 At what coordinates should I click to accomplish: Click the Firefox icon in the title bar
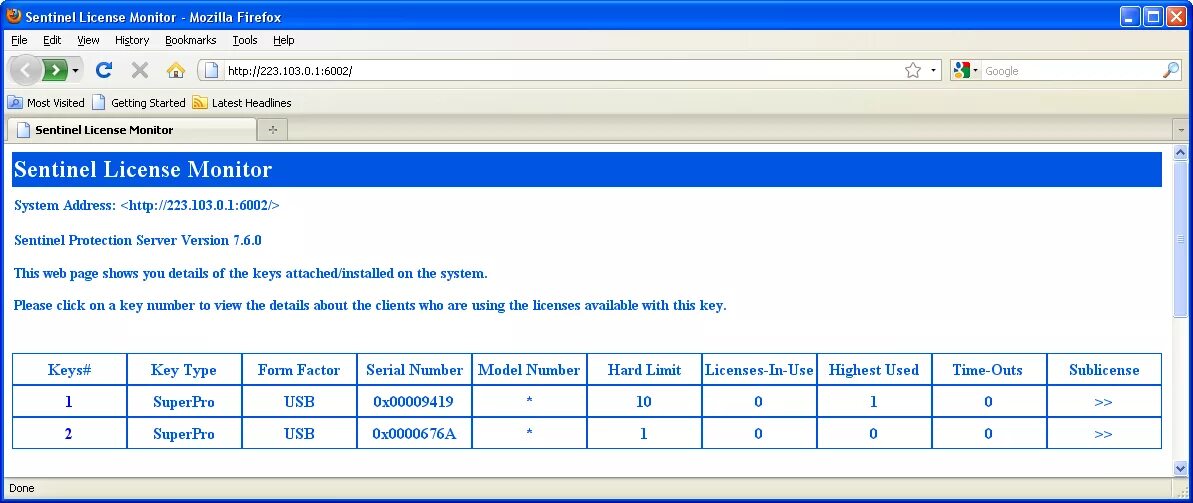pos(14,16)
